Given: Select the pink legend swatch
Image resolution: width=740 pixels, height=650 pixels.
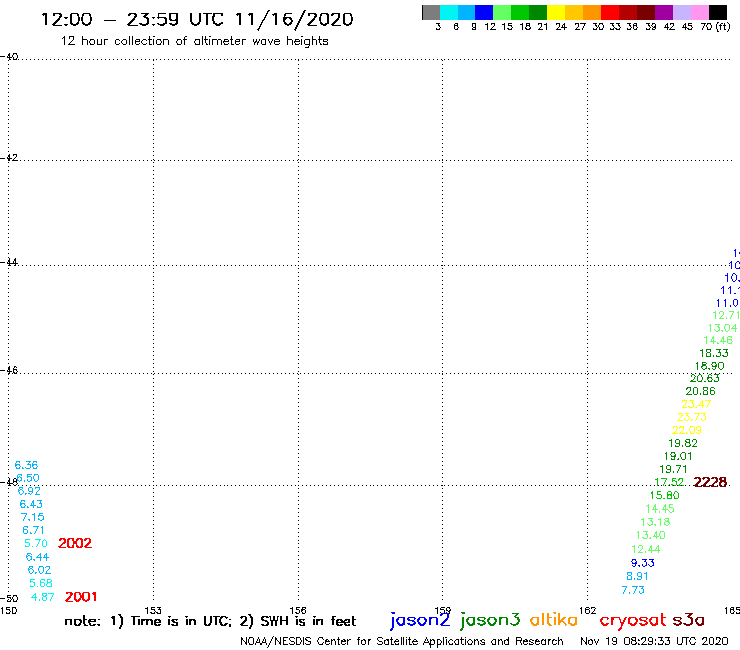Looking at the screenshot, I should (x=699, y=12).
